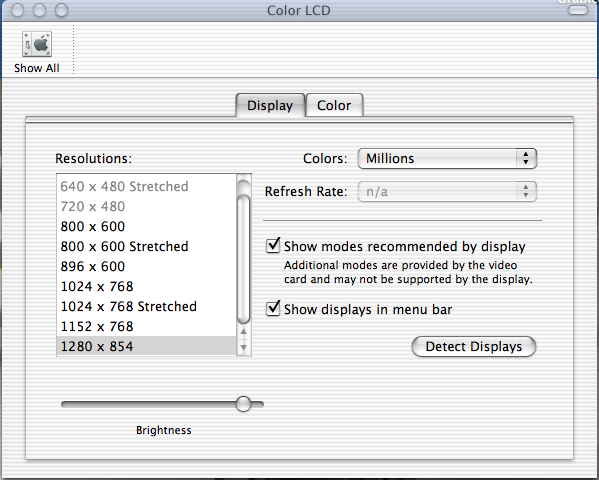Click scroll up arrow in Resolutions list
Image resolution: width=599 pixels, height=480 pixels.
click(243, 332)
